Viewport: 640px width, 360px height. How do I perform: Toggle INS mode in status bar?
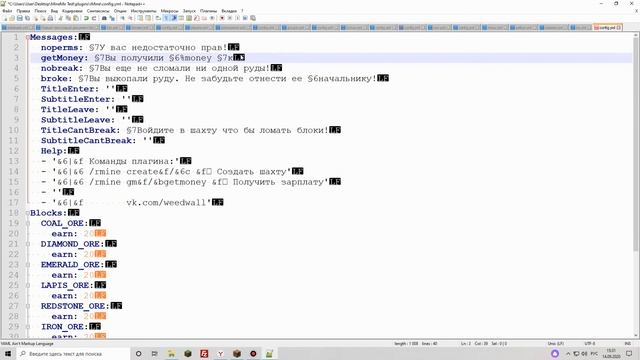click(628, 344)
